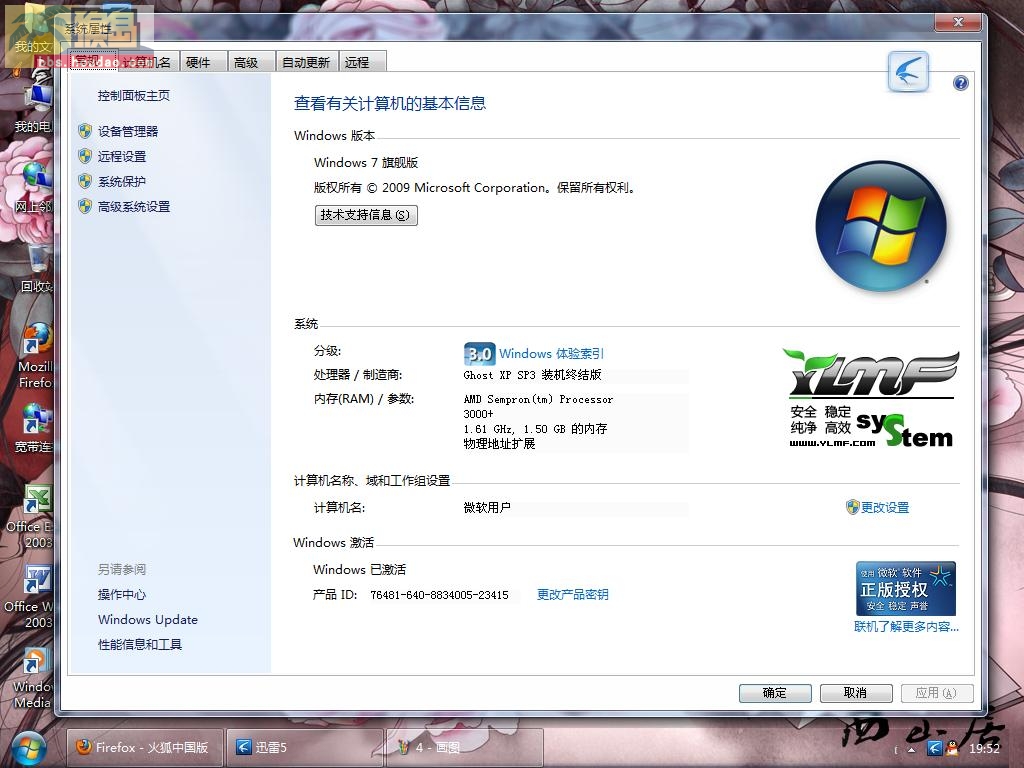Viewport: 1024px width, 768px height.
Task: Click the Windows logo orb image
Action: coord(881,227)
